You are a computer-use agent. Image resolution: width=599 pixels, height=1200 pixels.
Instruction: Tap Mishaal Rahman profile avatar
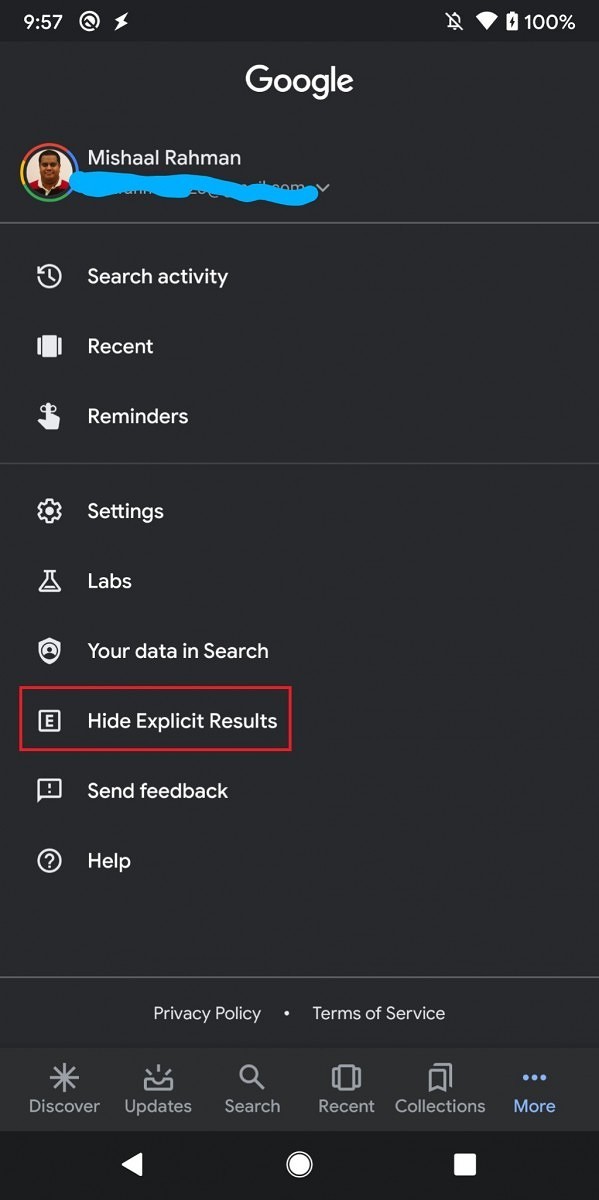49,172
